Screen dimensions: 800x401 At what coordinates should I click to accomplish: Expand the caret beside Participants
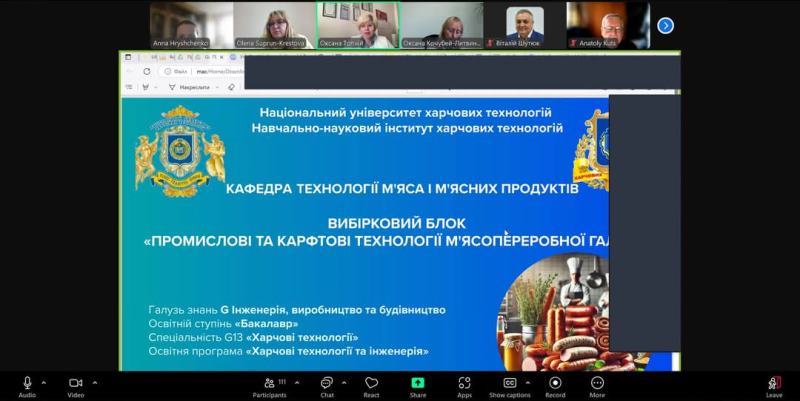(x=297, y=382)
